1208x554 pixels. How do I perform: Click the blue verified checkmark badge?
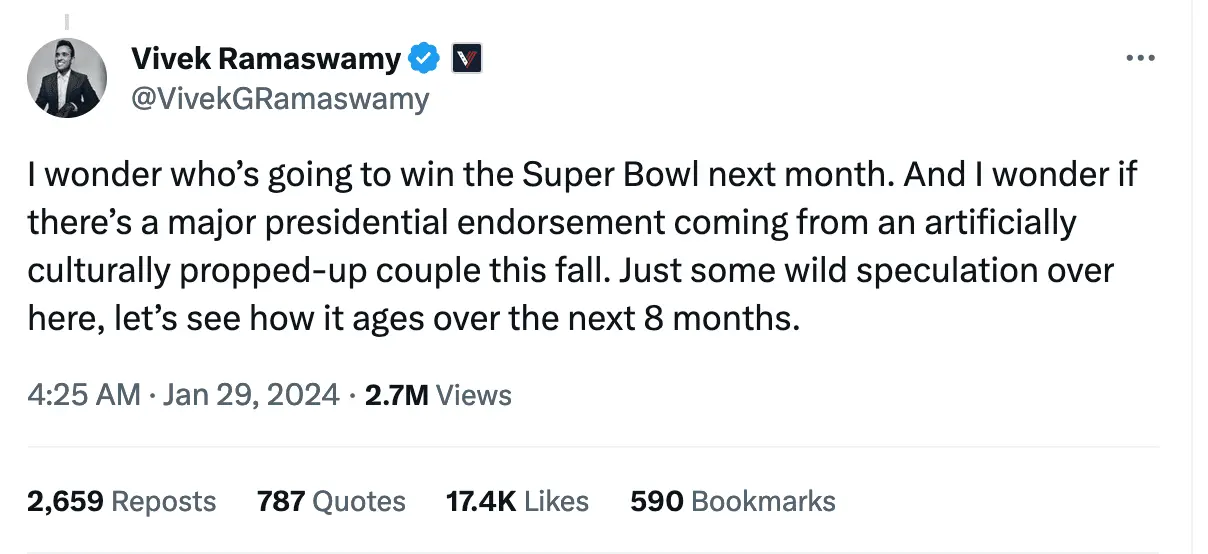click(425, 60)
